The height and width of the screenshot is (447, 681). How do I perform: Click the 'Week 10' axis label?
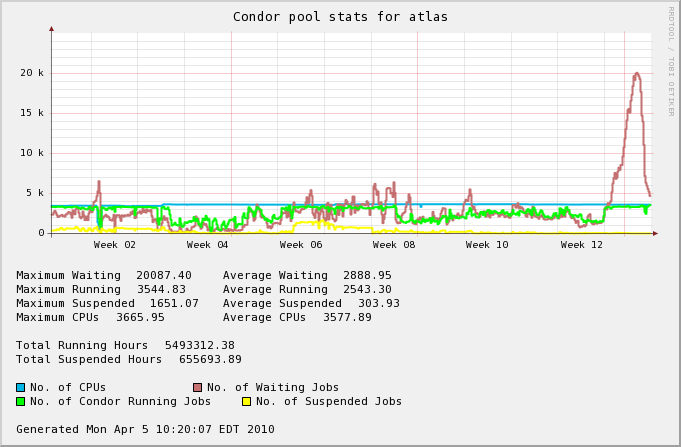pyautogui.click(x=487, y=245)
